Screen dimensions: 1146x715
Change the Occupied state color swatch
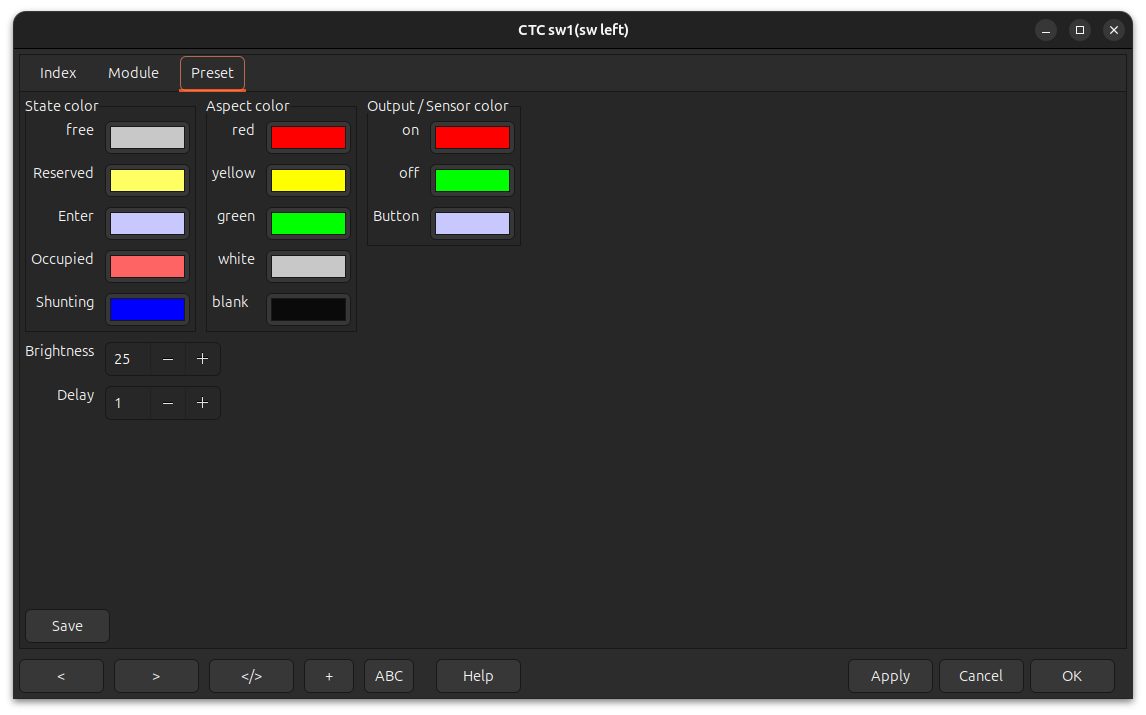(x=147, y=266)
